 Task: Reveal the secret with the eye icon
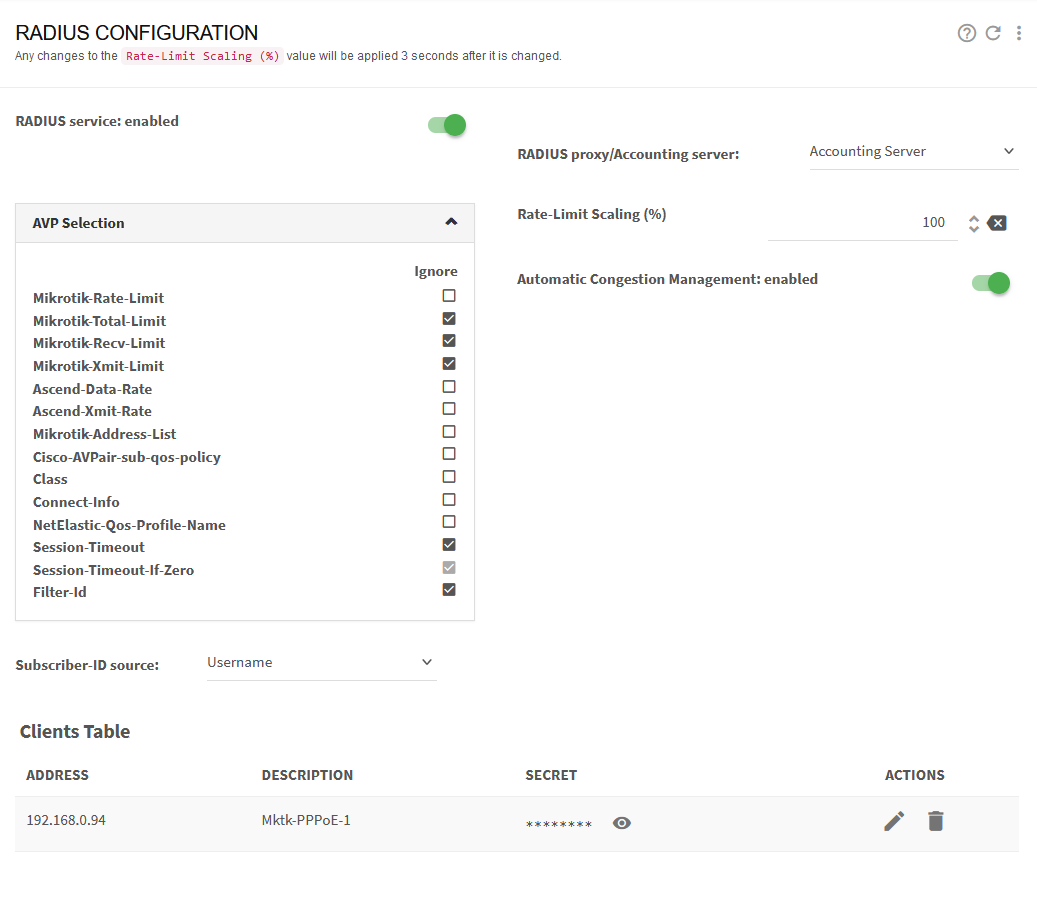point(621,822)
